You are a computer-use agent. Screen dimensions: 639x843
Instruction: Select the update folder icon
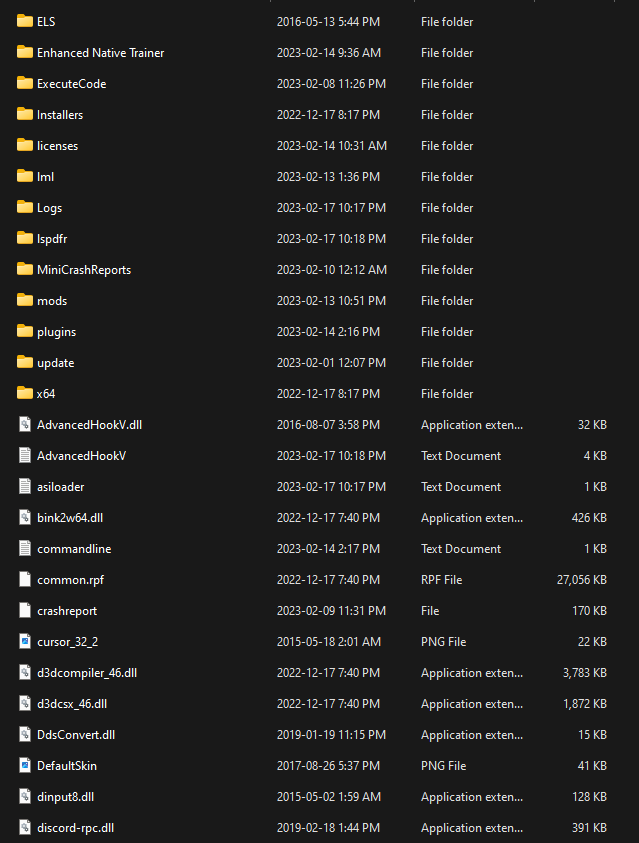[25, 362]
